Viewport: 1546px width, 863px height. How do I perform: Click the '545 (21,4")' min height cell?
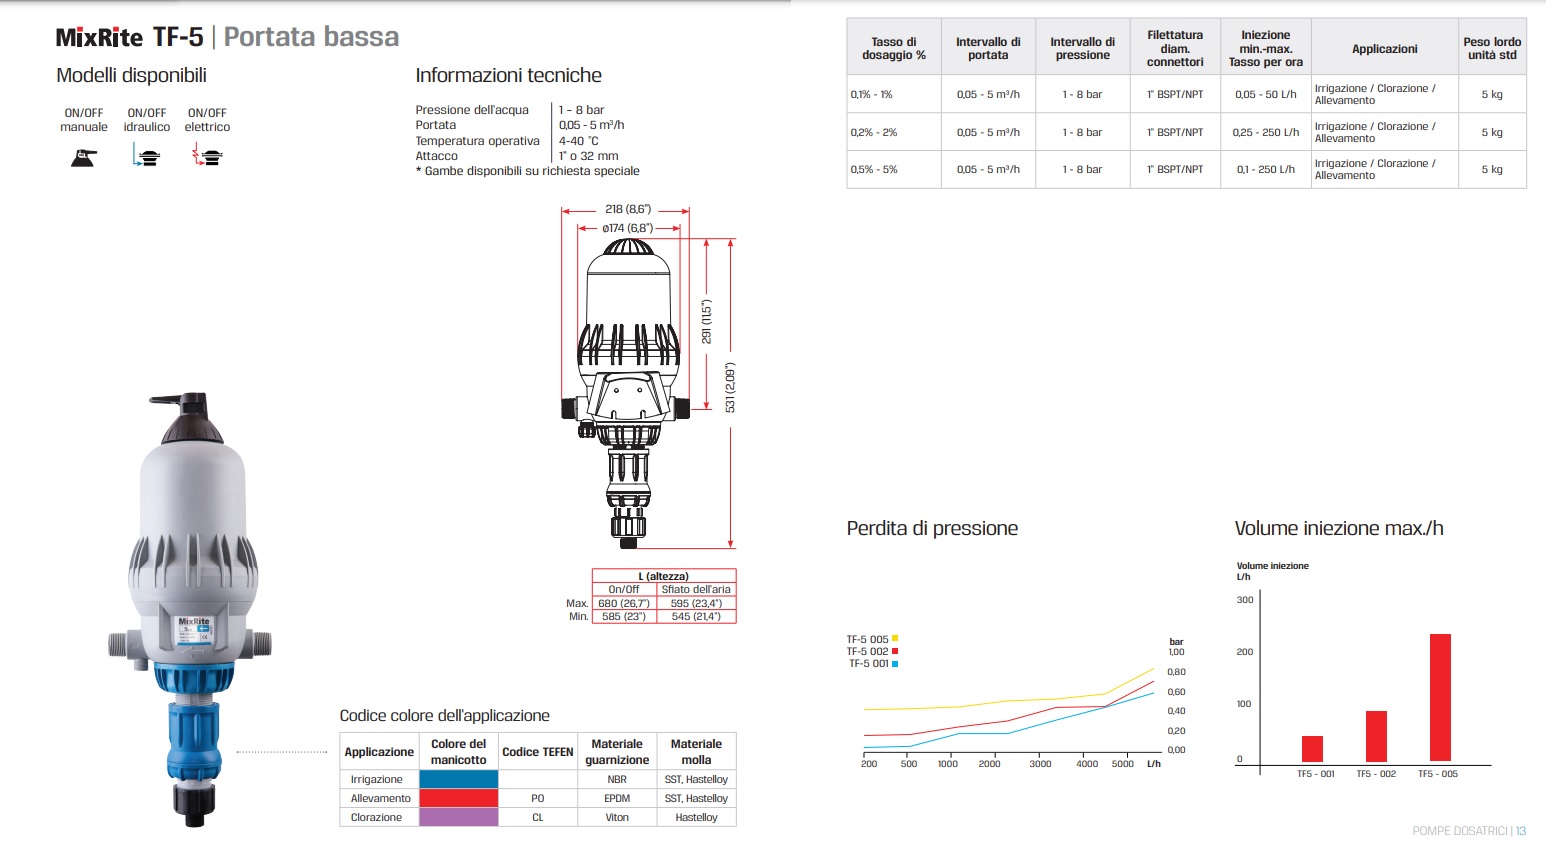[696, 617]
